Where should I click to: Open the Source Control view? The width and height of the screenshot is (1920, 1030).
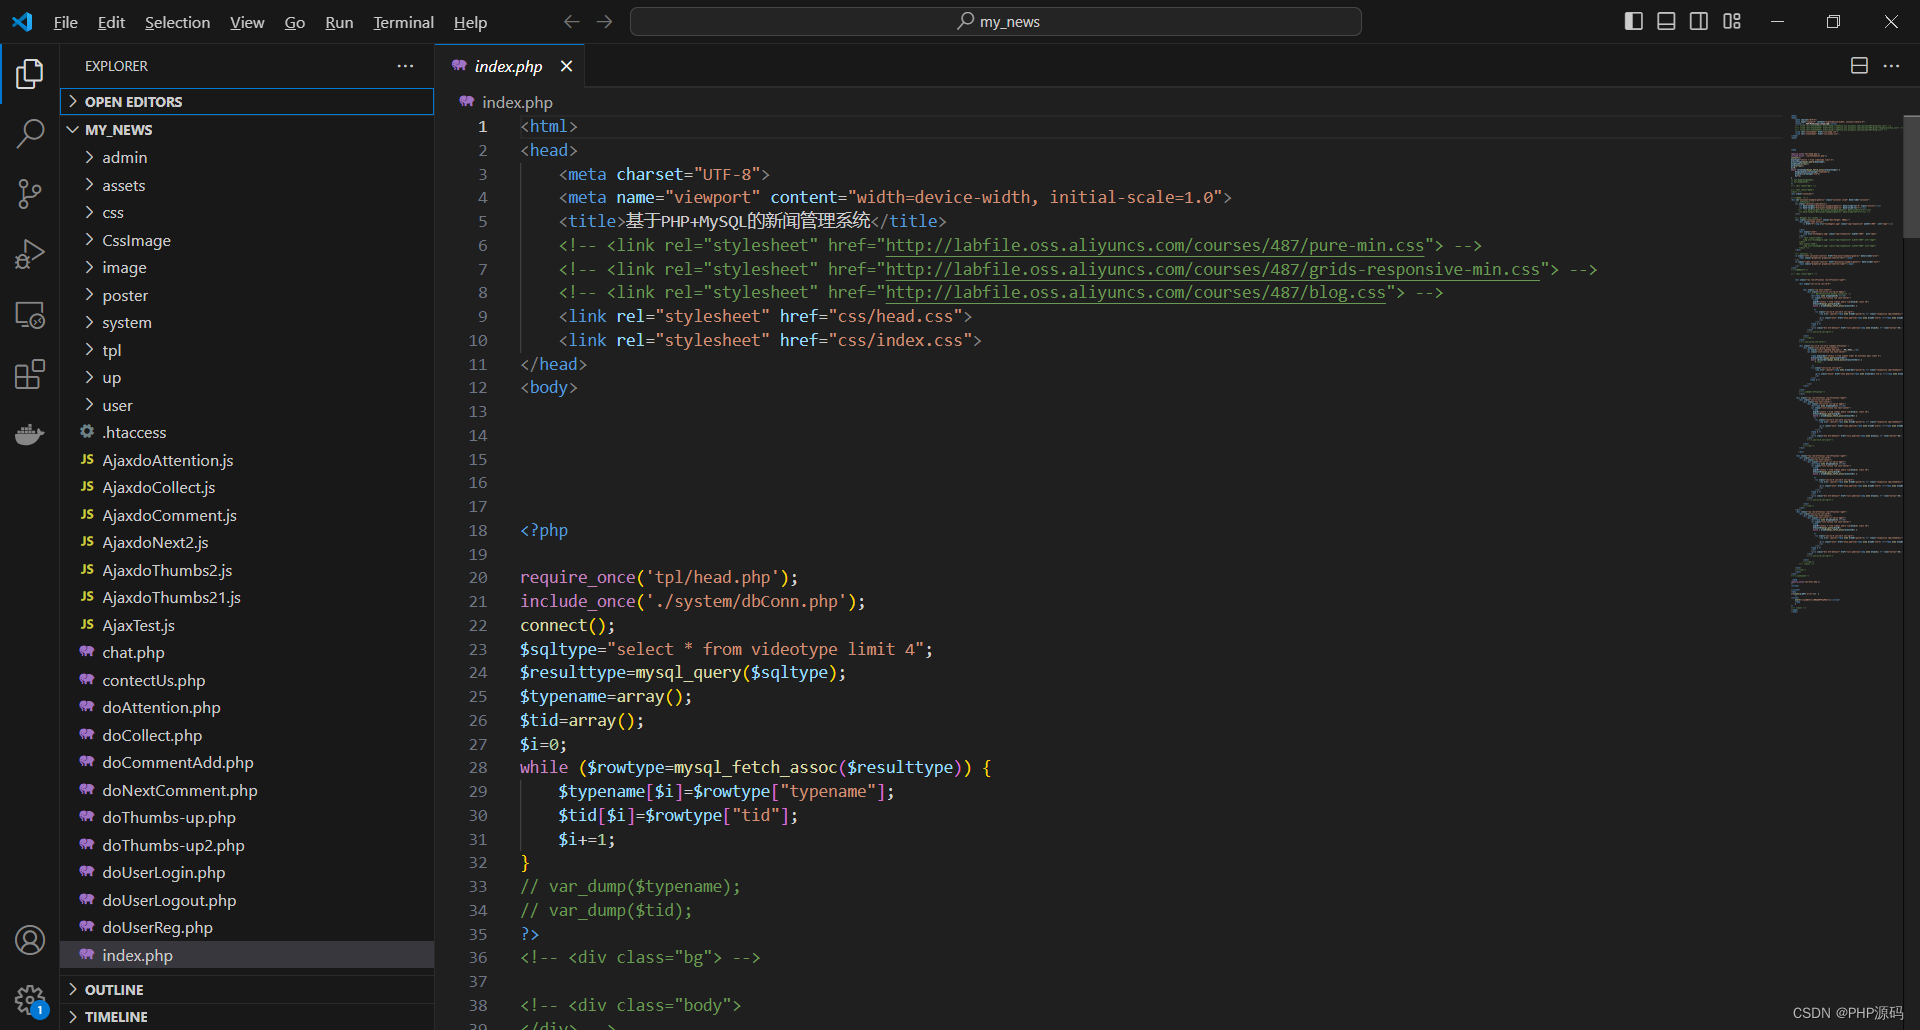pyautogui.click(x=30, y=194)
